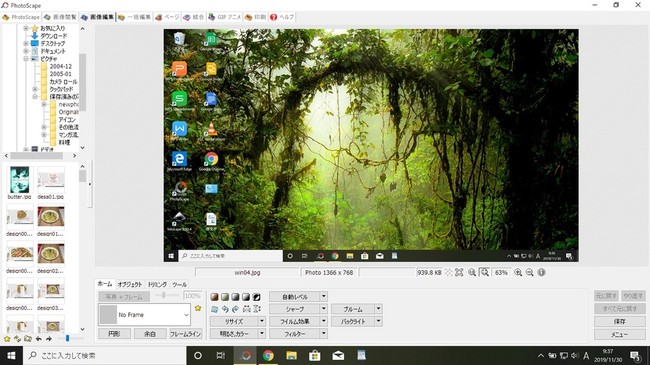The height and width of the screenshot is (365, 650).
Task: Open the リサイズ dropdown arrow
Action: click(262, 321)
